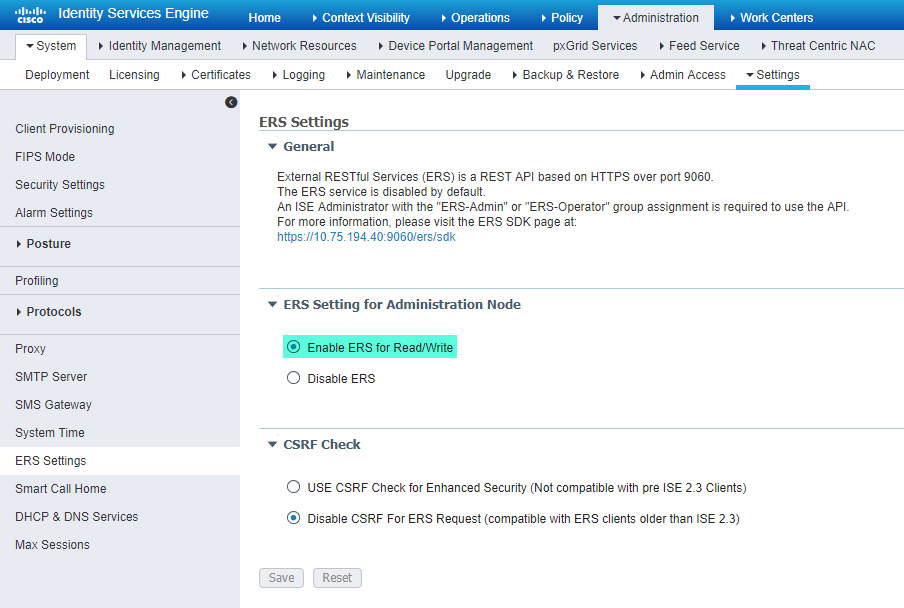The height and width of the screenshot is (608, 904).
Task: Open Client Provisioning in the sidebar
Action: click(65, 129)
